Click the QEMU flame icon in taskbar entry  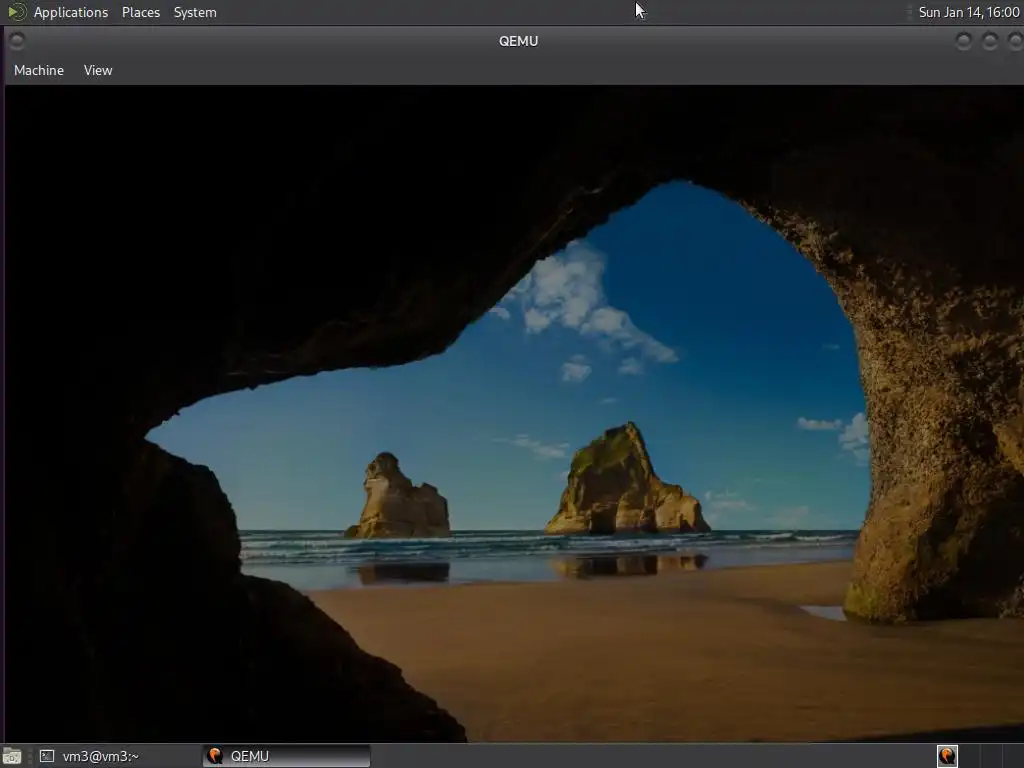[215, 756]
